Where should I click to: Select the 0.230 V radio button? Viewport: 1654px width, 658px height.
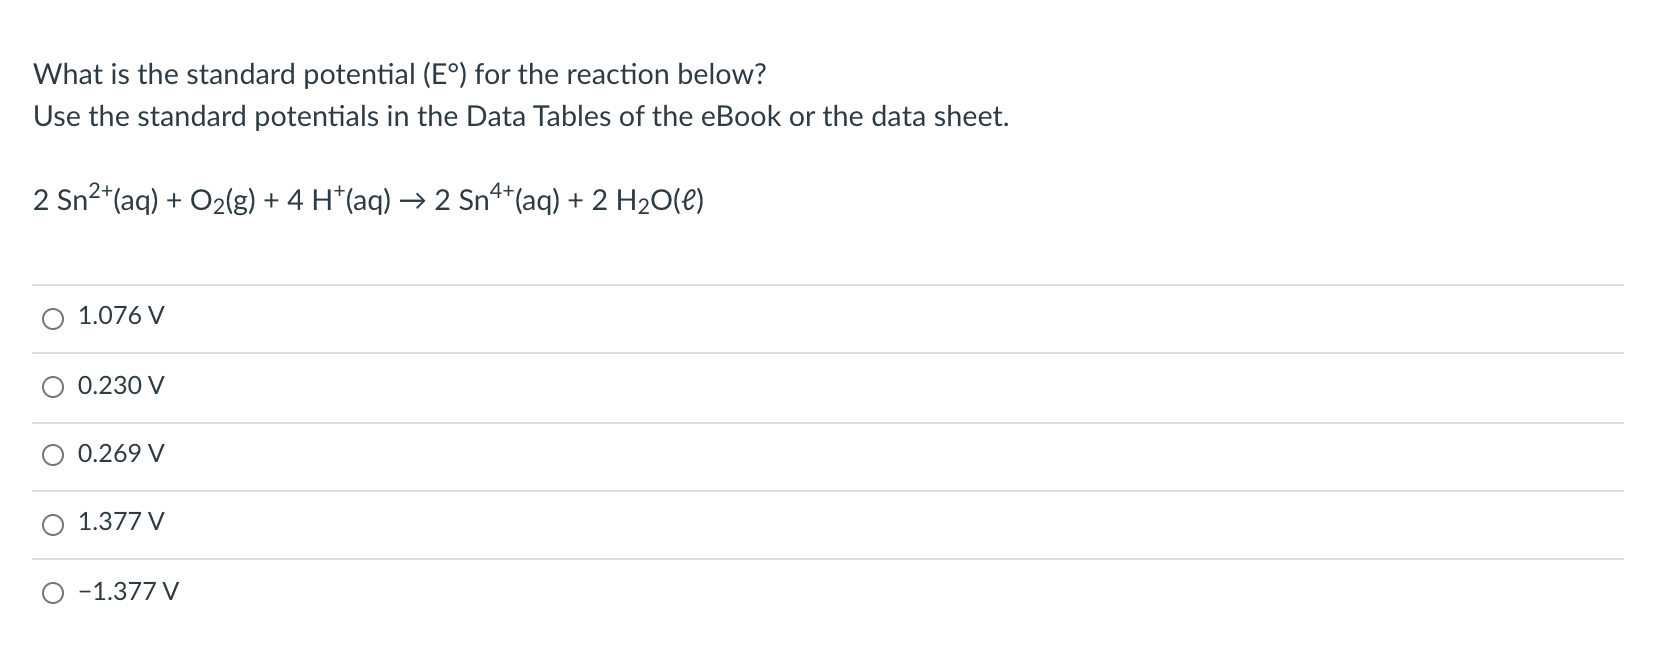52,386
